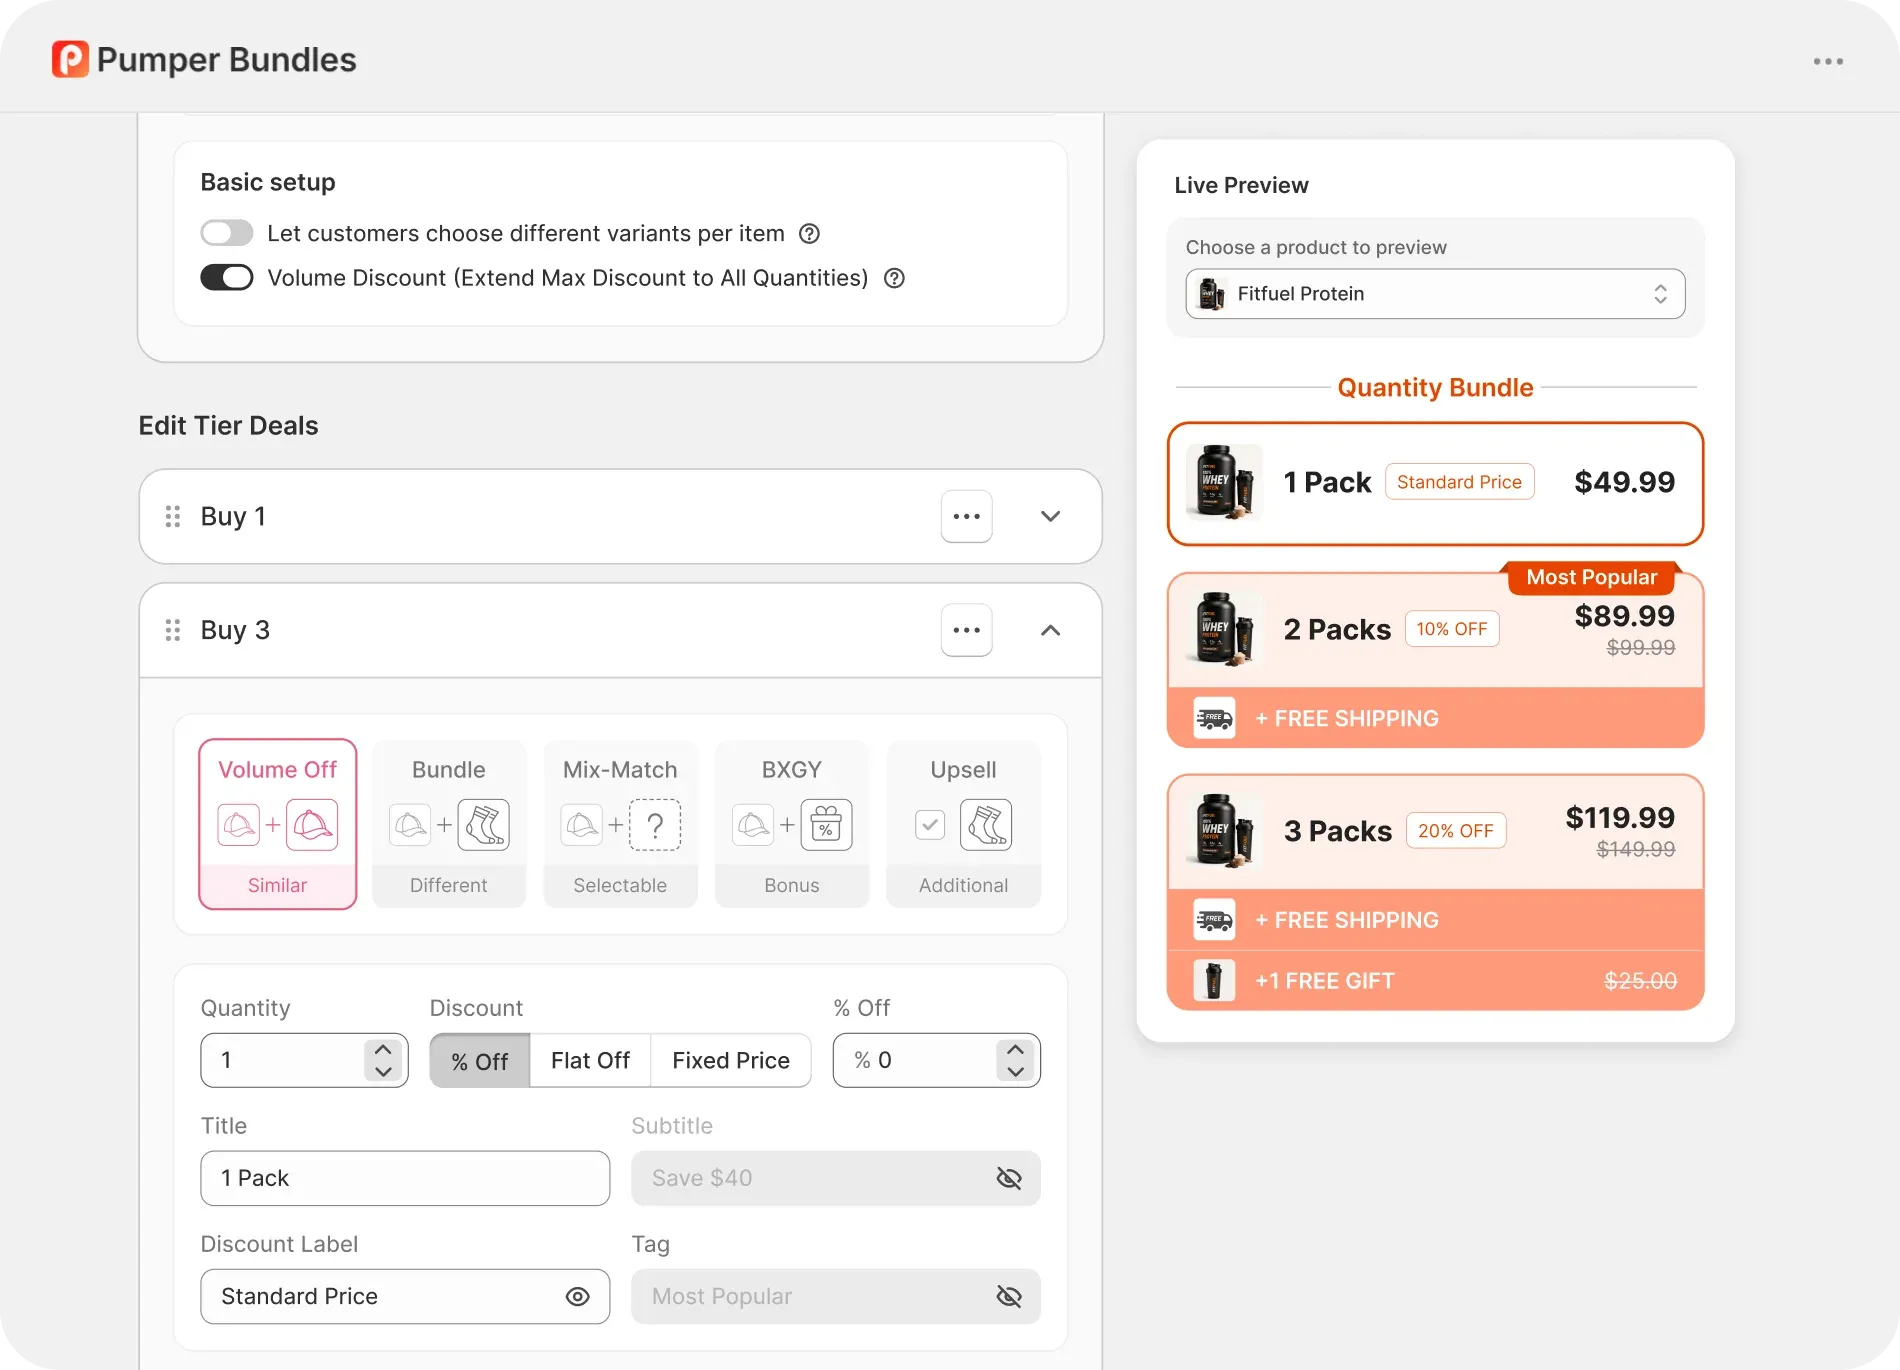Enable different variants per item toggle
This screenshot has height=1370, width=1900.
pyautogui.click(x=227, y=233)
